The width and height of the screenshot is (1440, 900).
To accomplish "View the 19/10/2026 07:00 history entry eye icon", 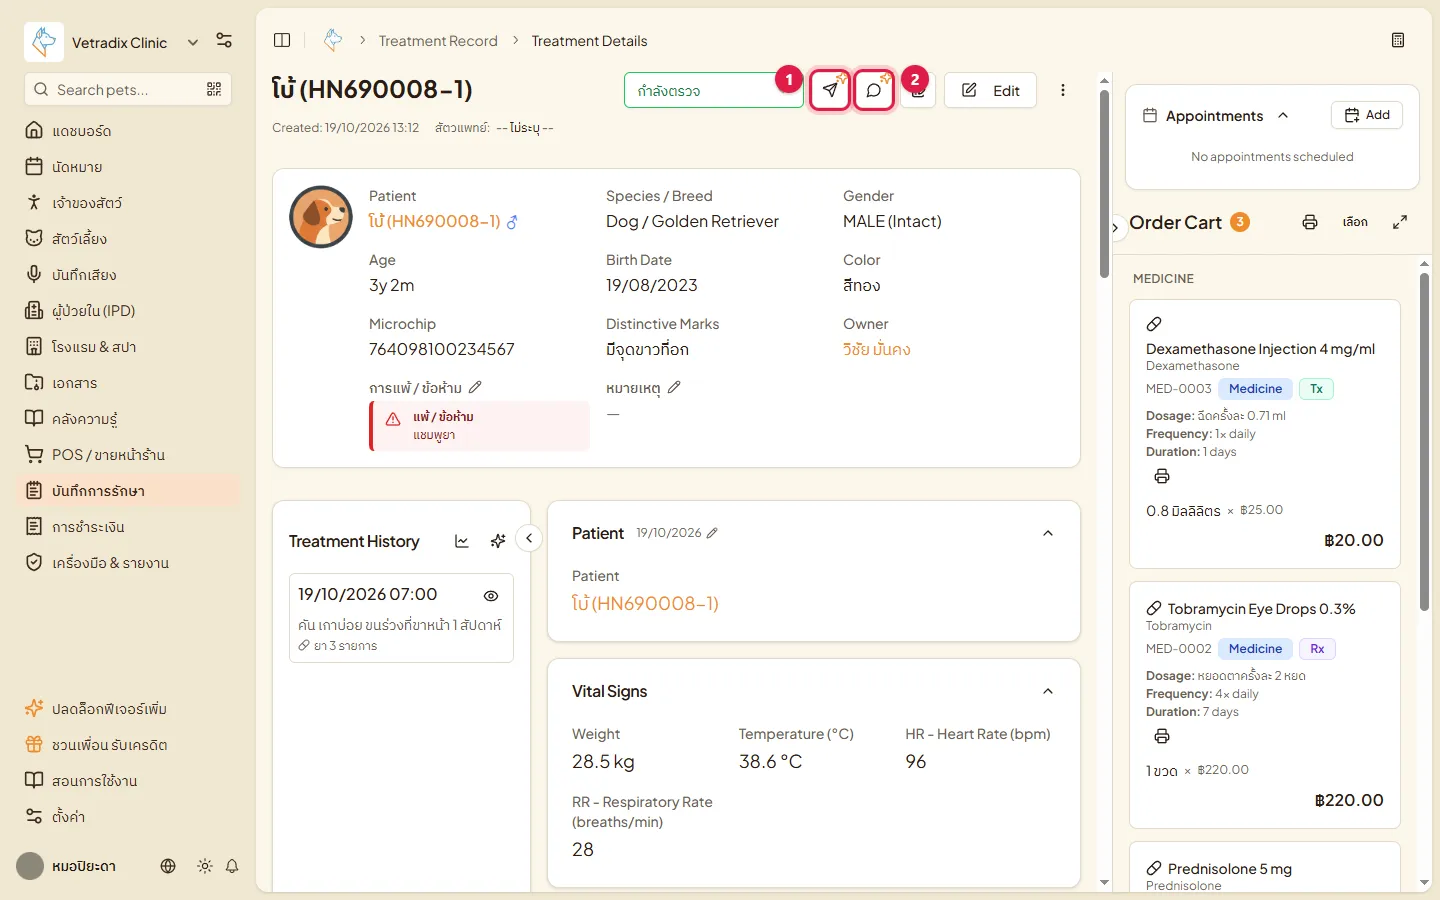I will click(491, 595).
